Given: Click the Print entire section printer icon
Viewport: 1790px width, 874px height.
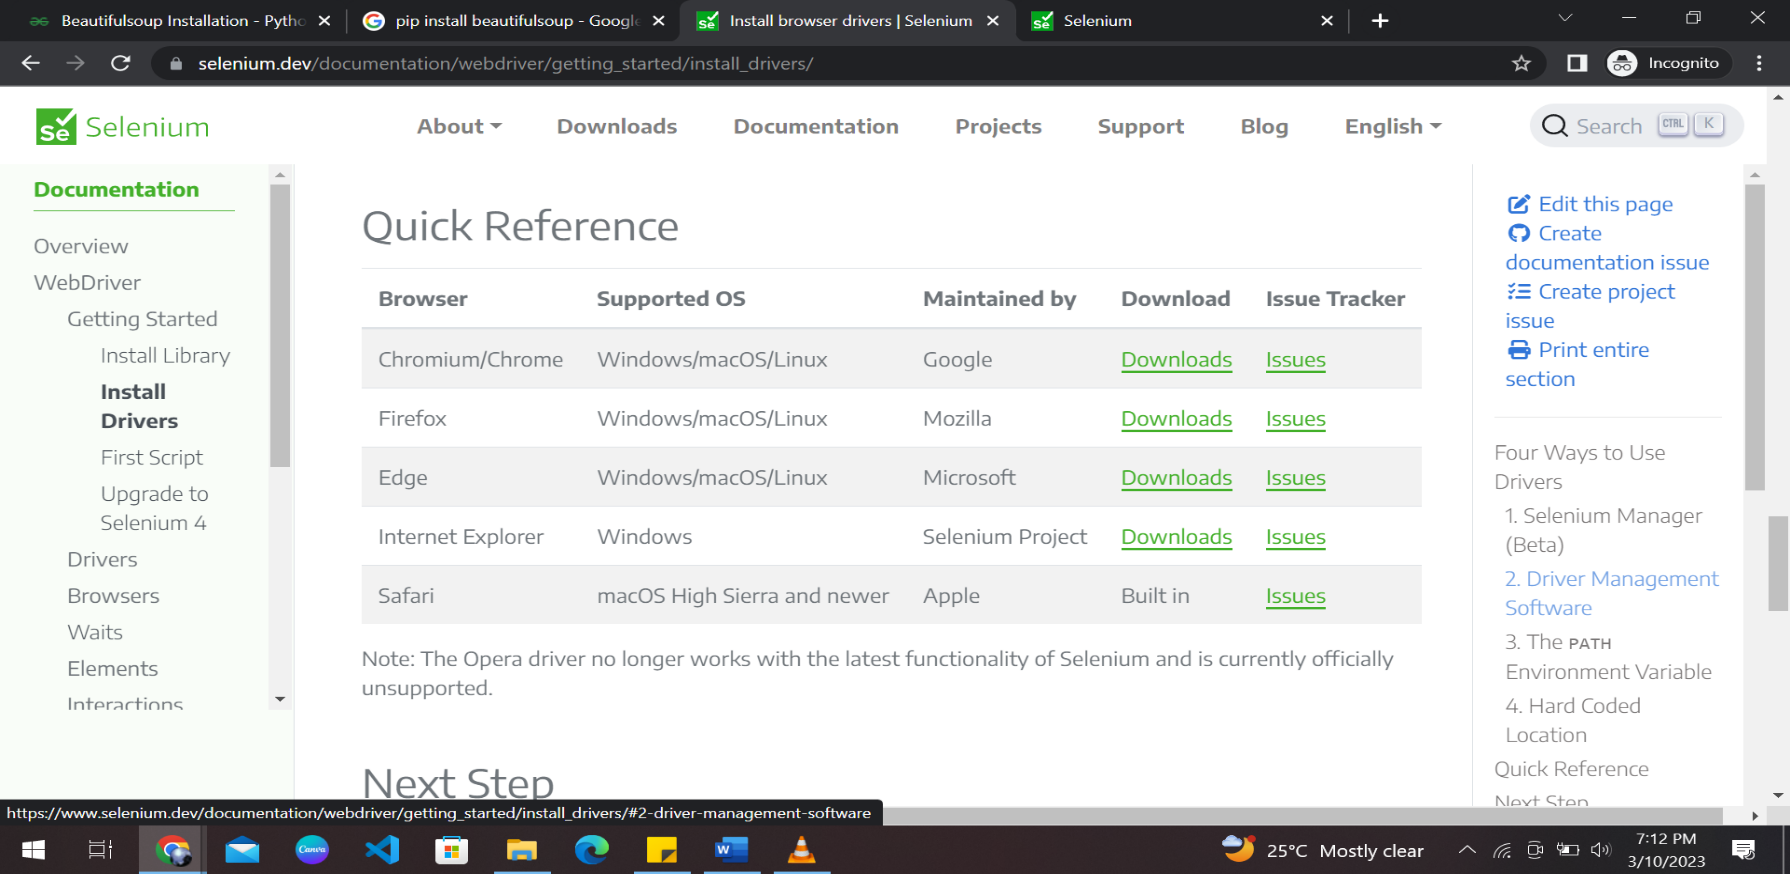Looking at the screenshot, I should pos(1518,350).
